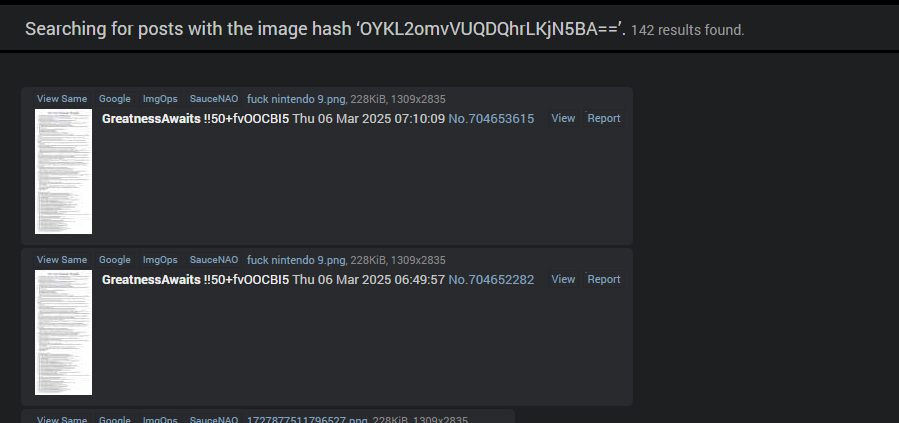Click View Same on second post
Image resolution: width=899 pixels, height=423 pixels.
click(x=62, y=260)
